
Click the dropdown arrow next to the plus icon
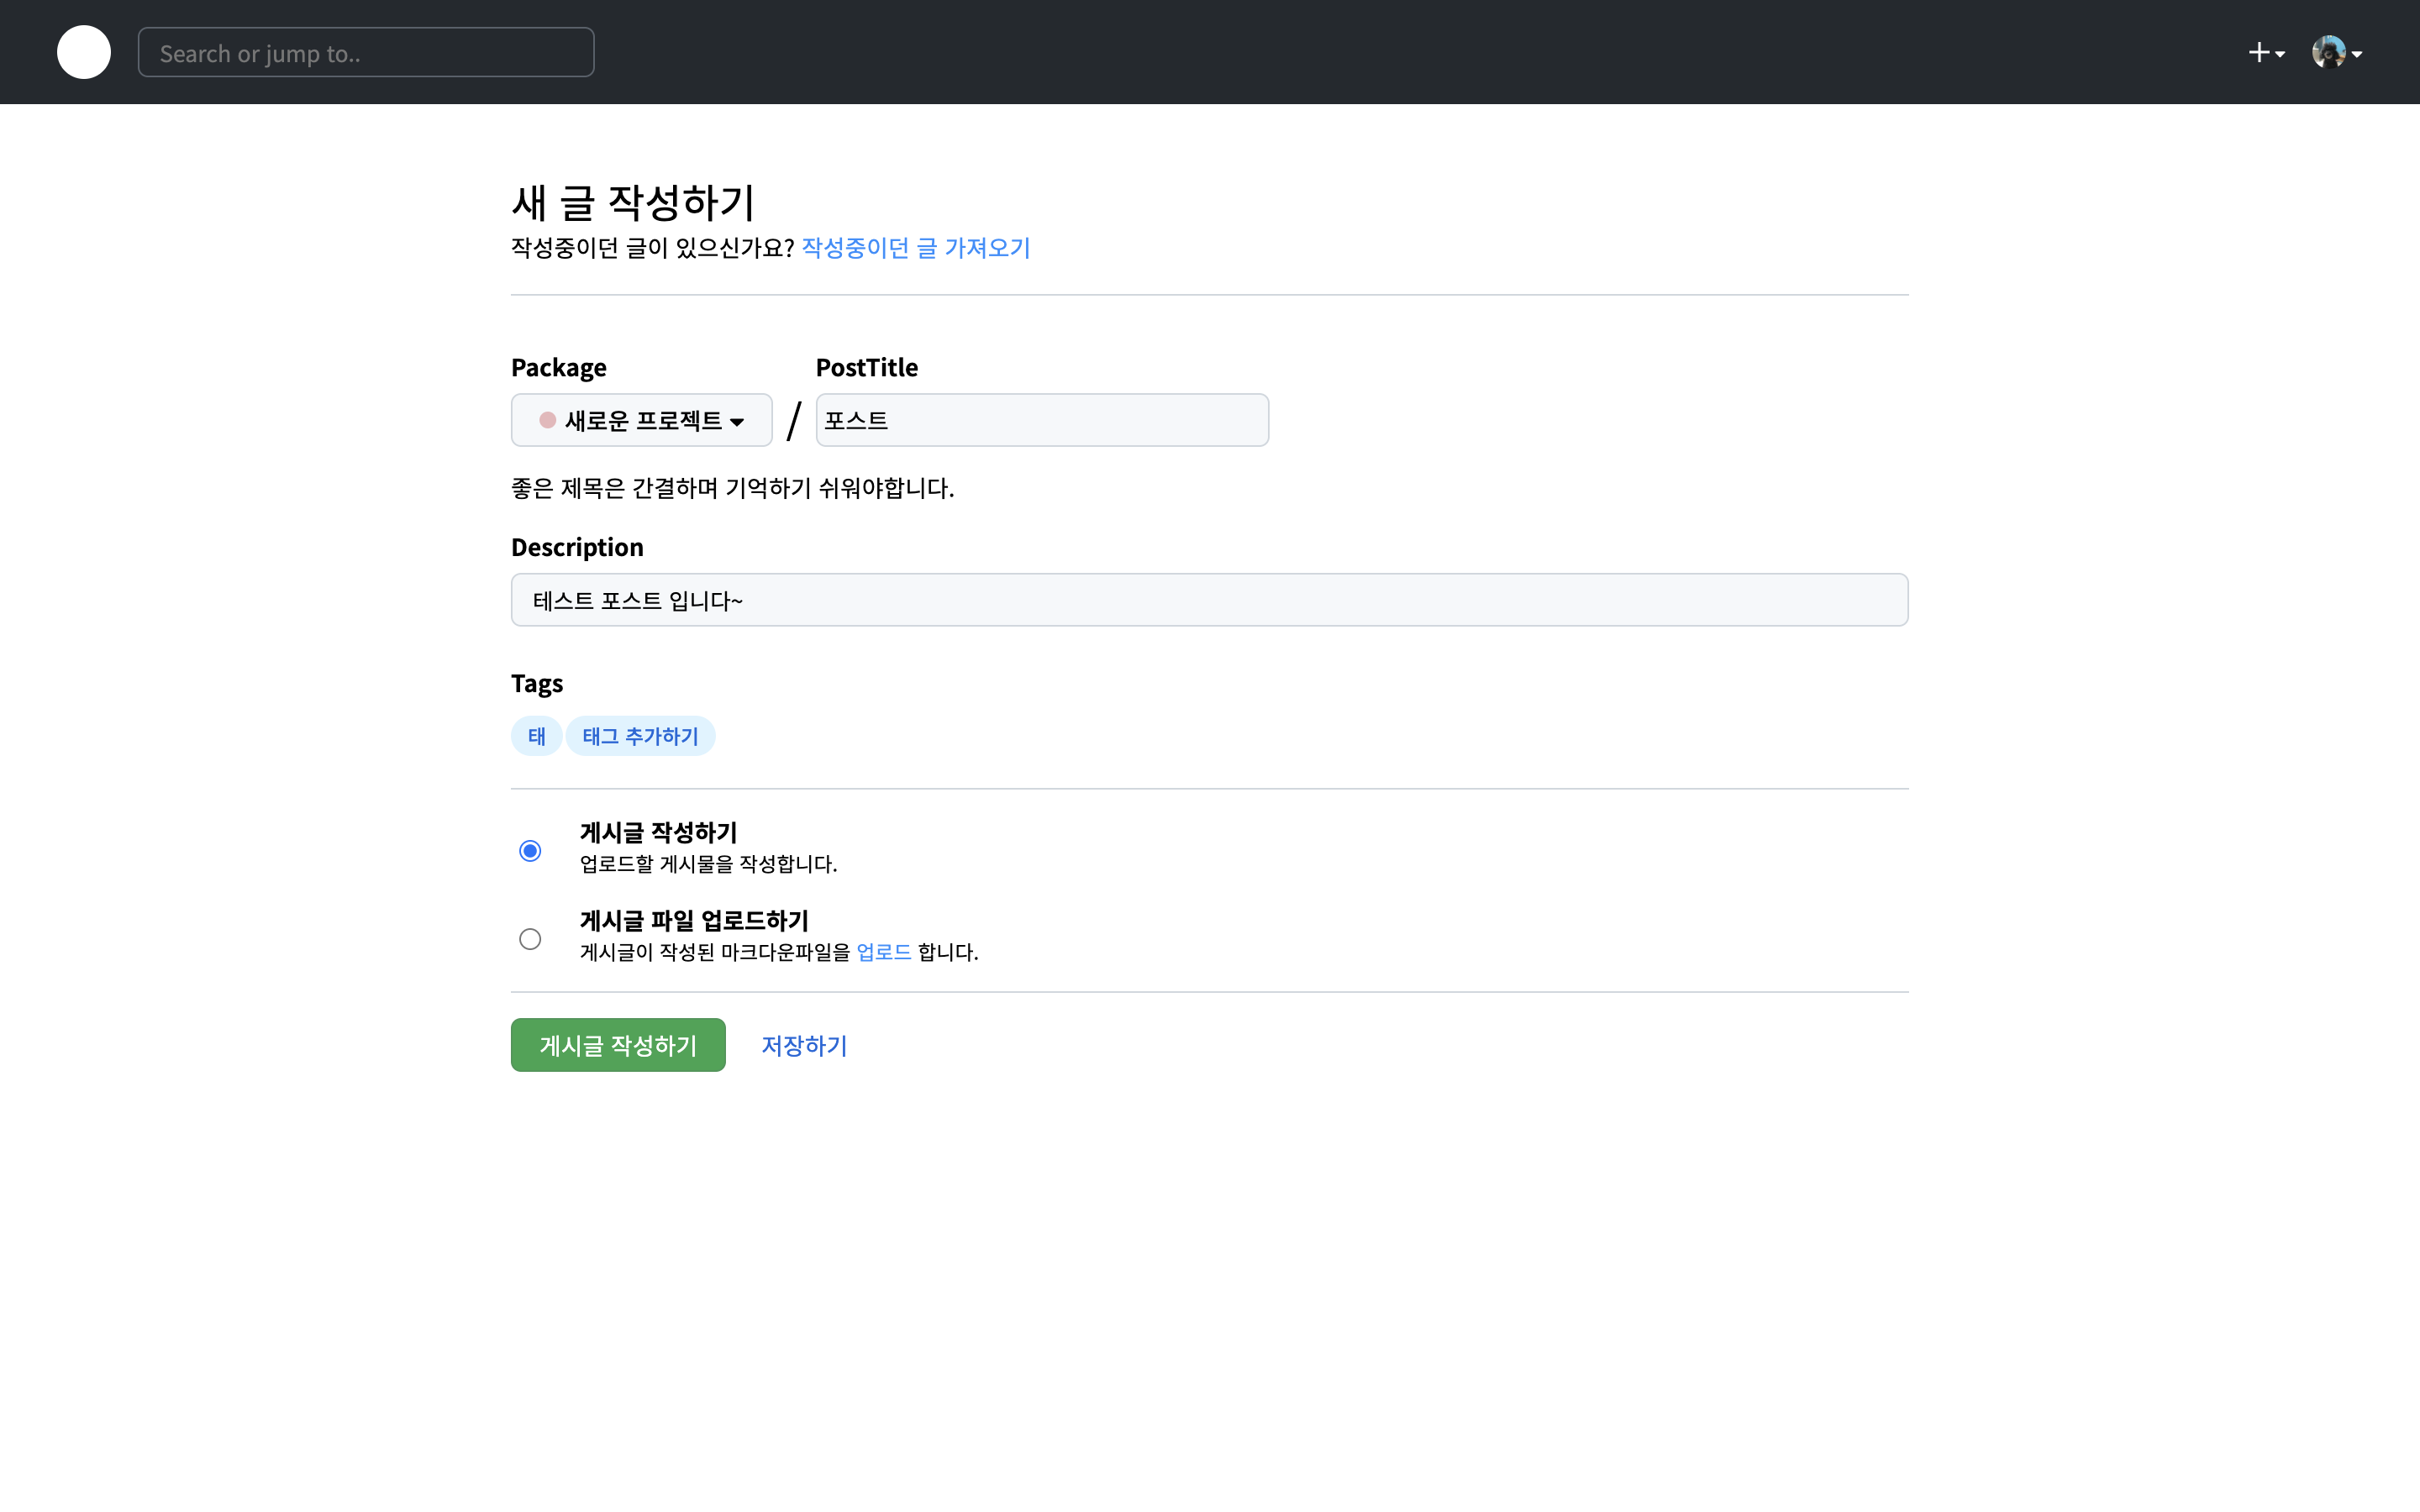coord(2281,54)
